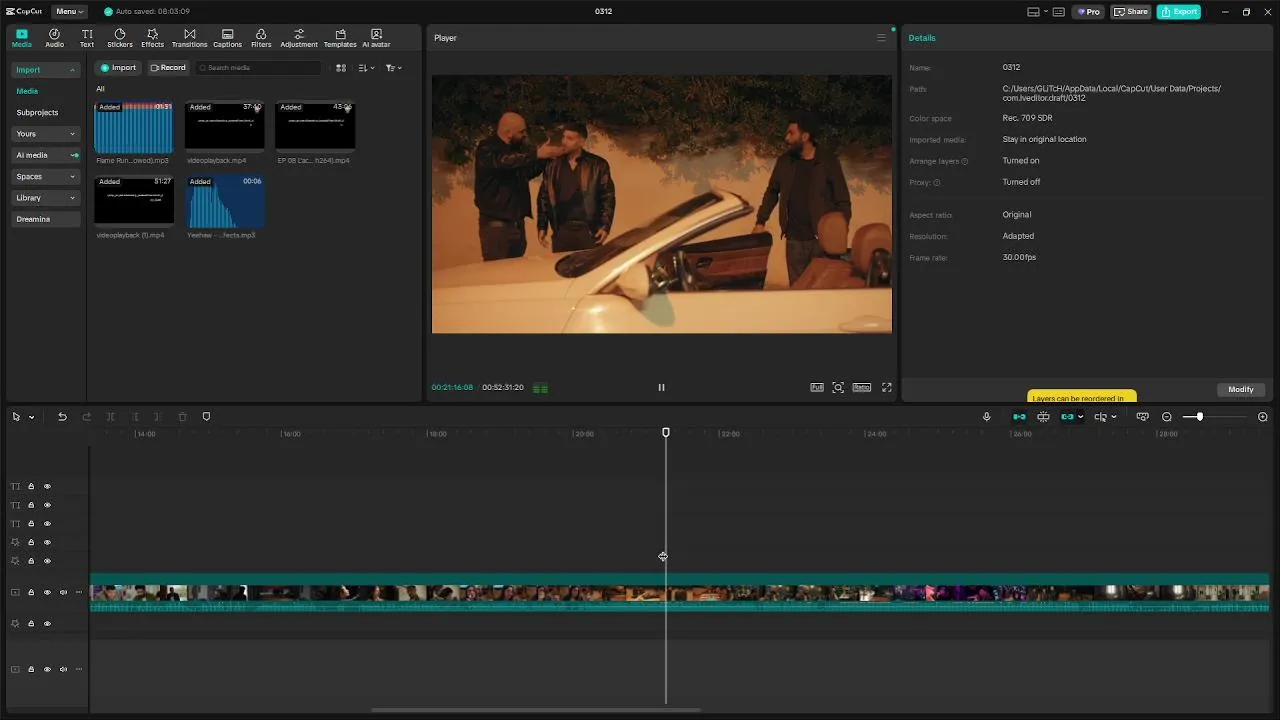Viewport: 1280px width, 720px height.
Task: Switch to the Audio tab
Action: click(x=54, y=38)
